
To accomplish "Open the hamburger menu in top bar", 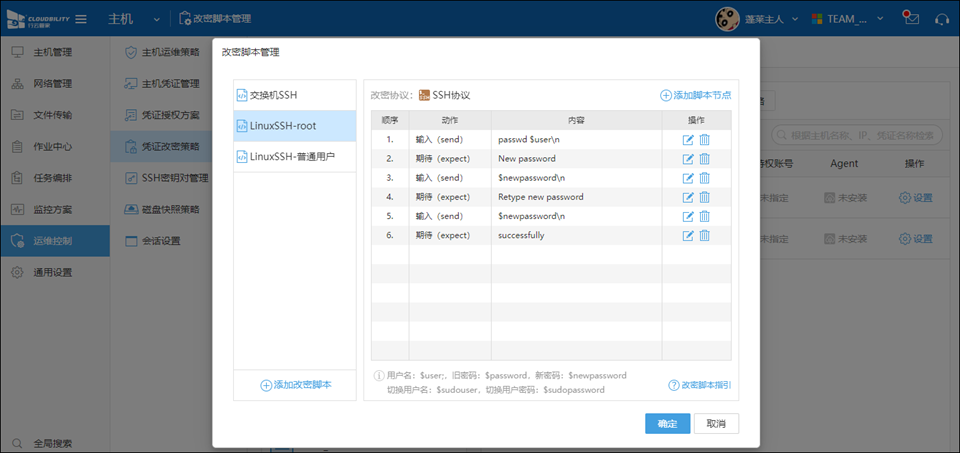I will tap(81, 19).
